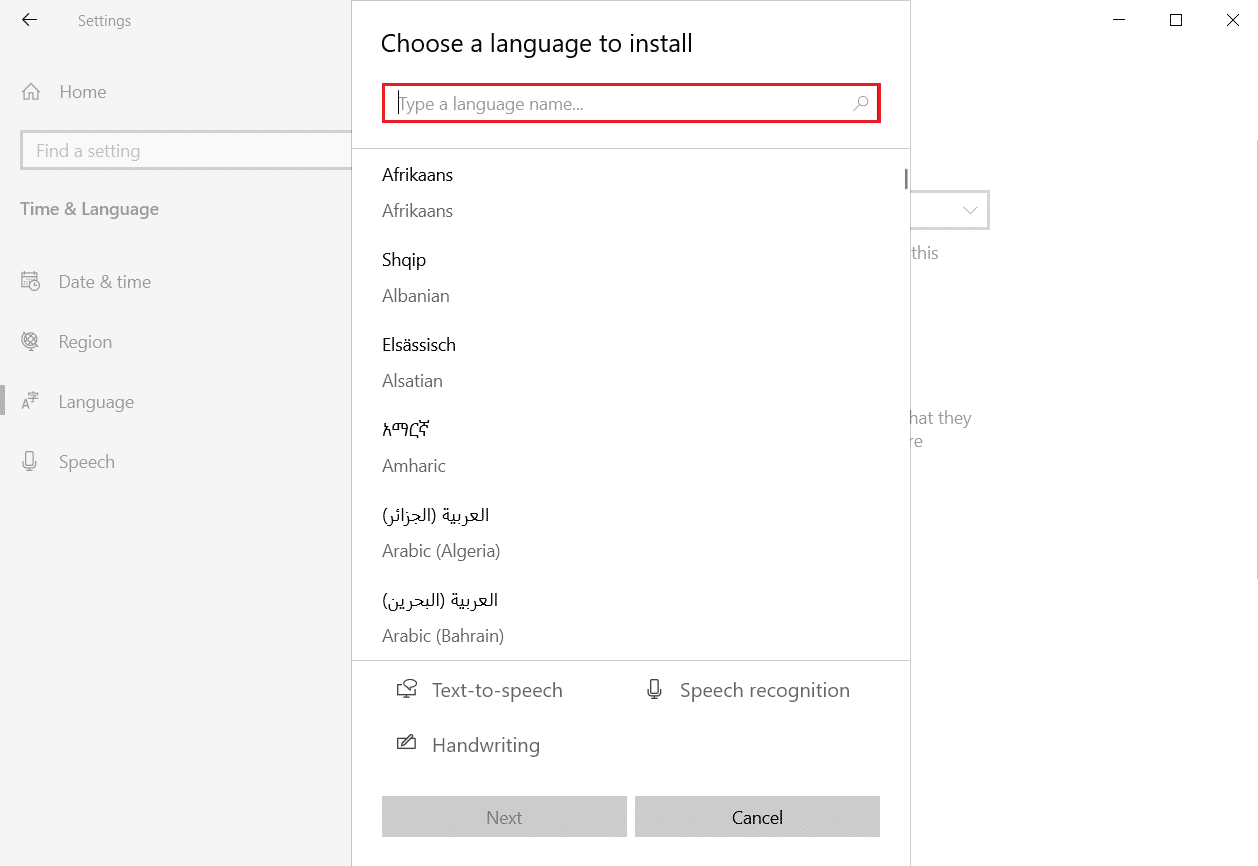Select the Language characters icon
The height and width of the screenshot is (866, 1258).
click(x=30, y=402)
